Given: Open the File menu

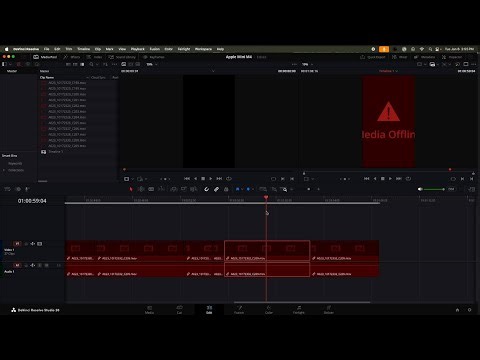Looking at the screenshot, I should tap(47, 49).
